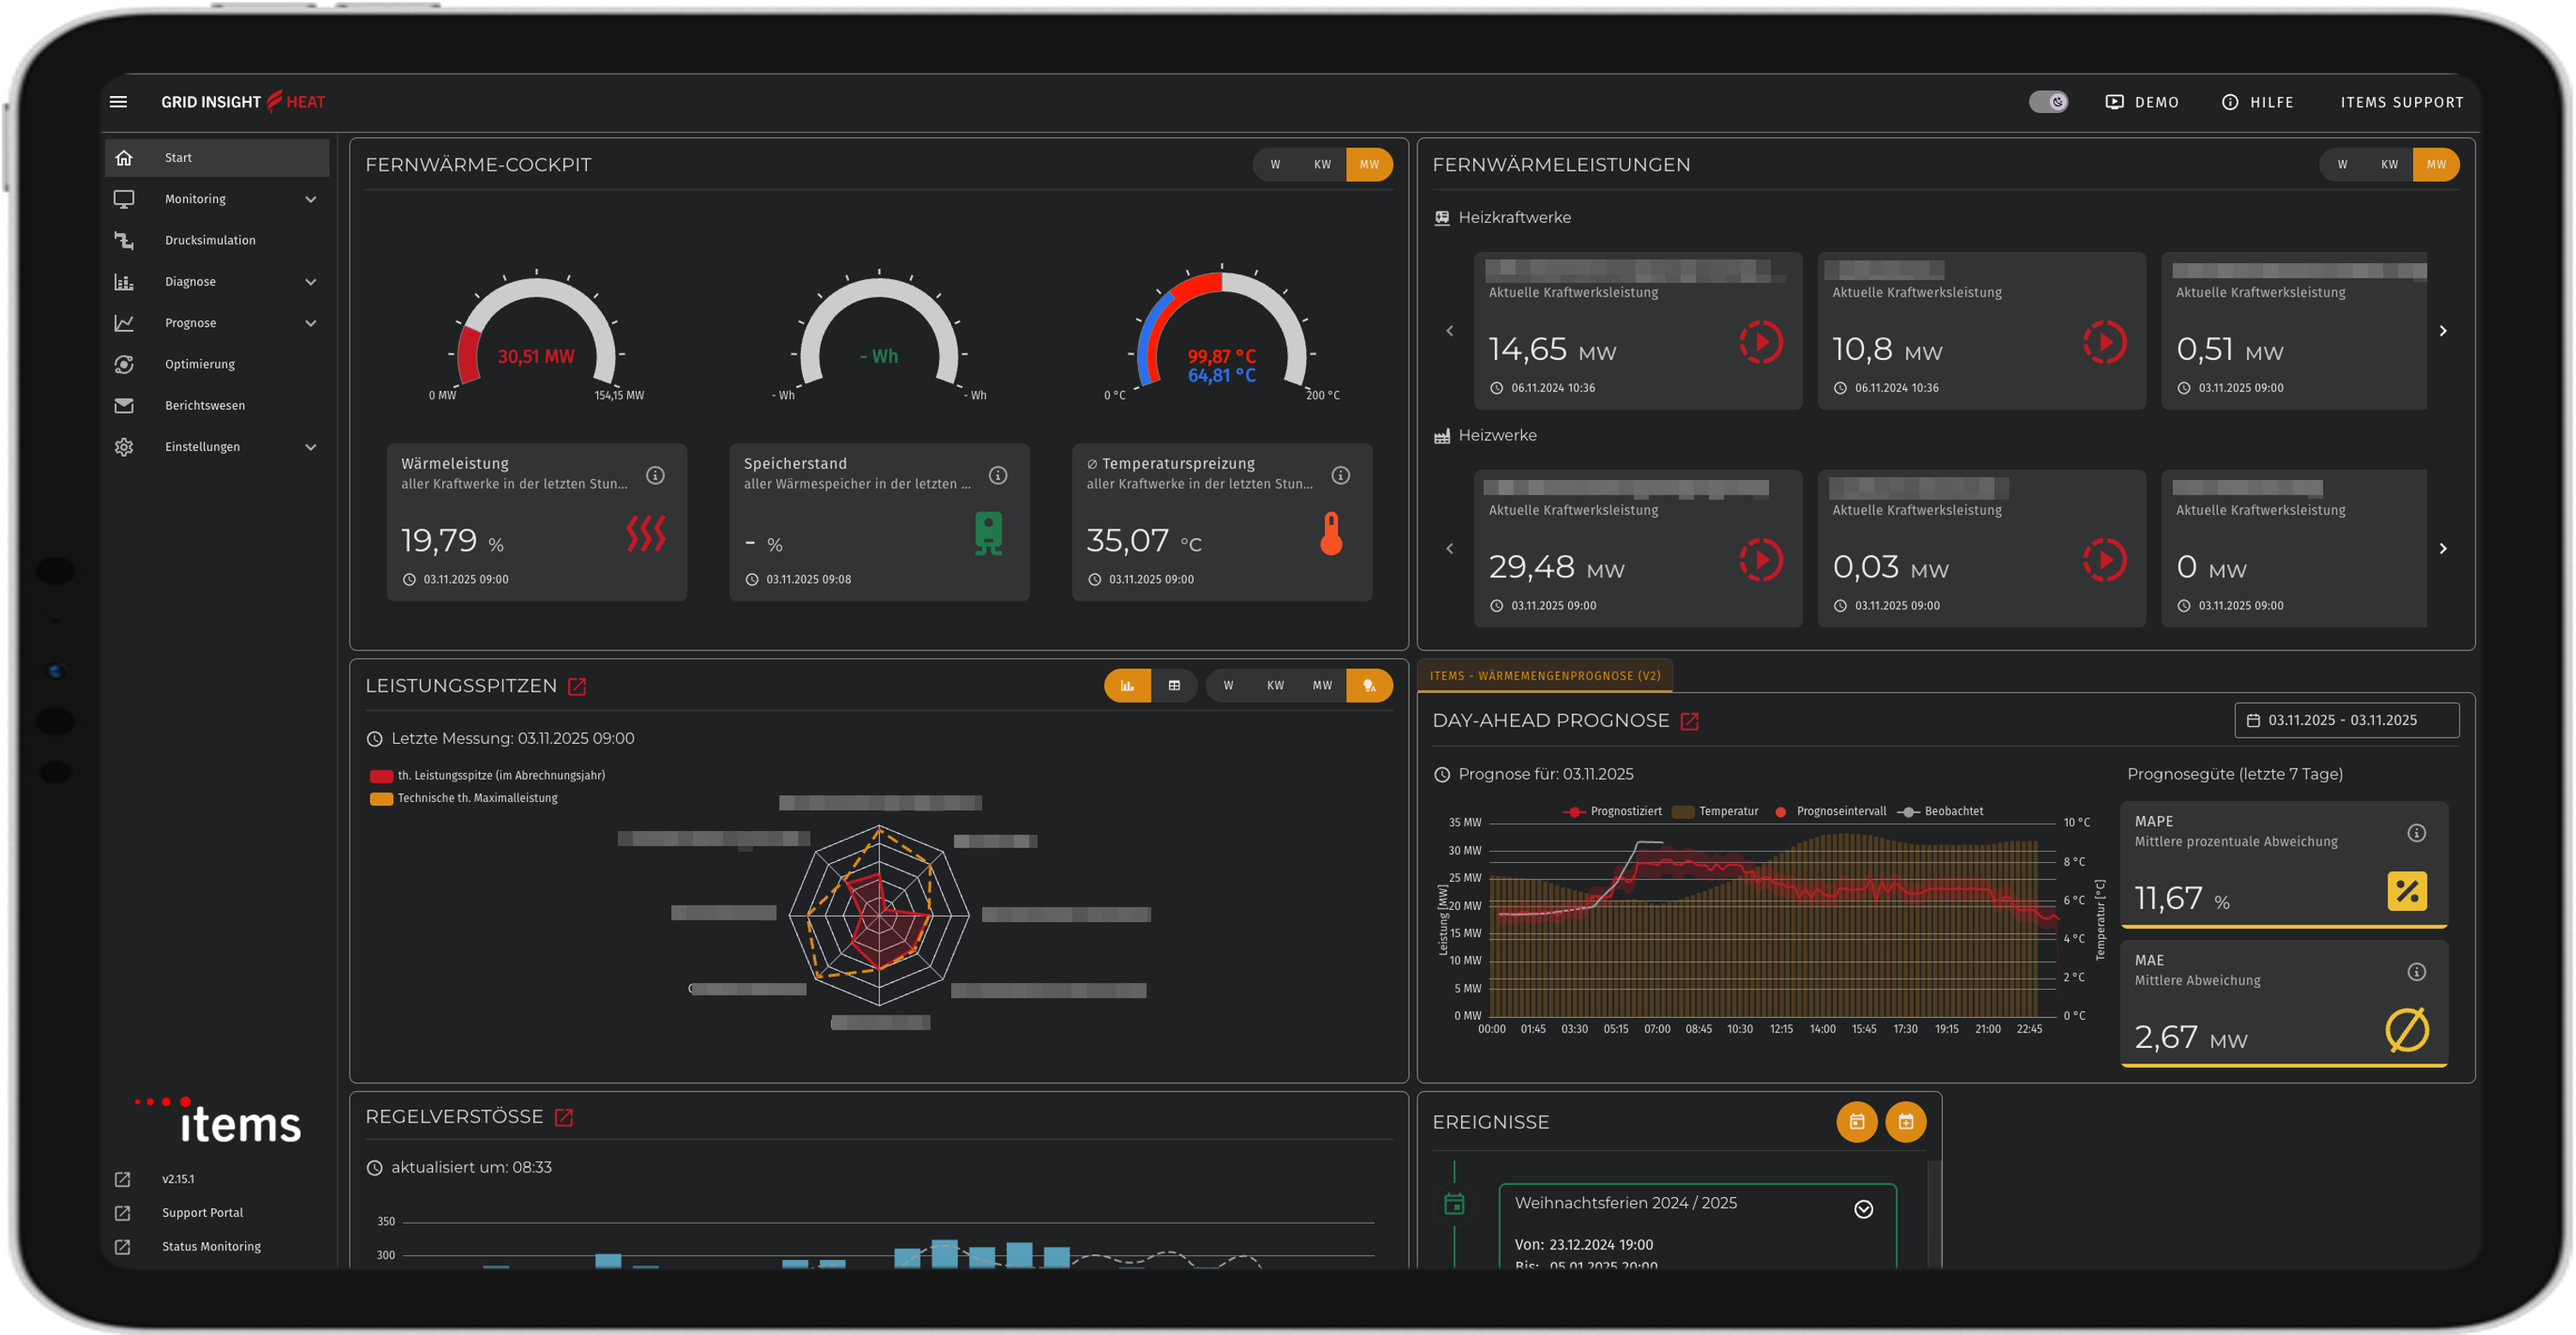Select KW unit in Fernwärme-Cockpit
The width and height of the screenshot is (2576, 1335).
[1322, 165]
